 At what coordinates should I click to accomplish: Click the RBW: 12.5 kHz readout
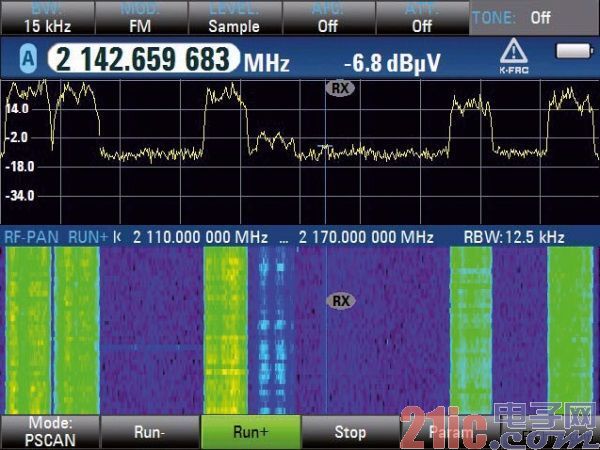tap(514, 237)
